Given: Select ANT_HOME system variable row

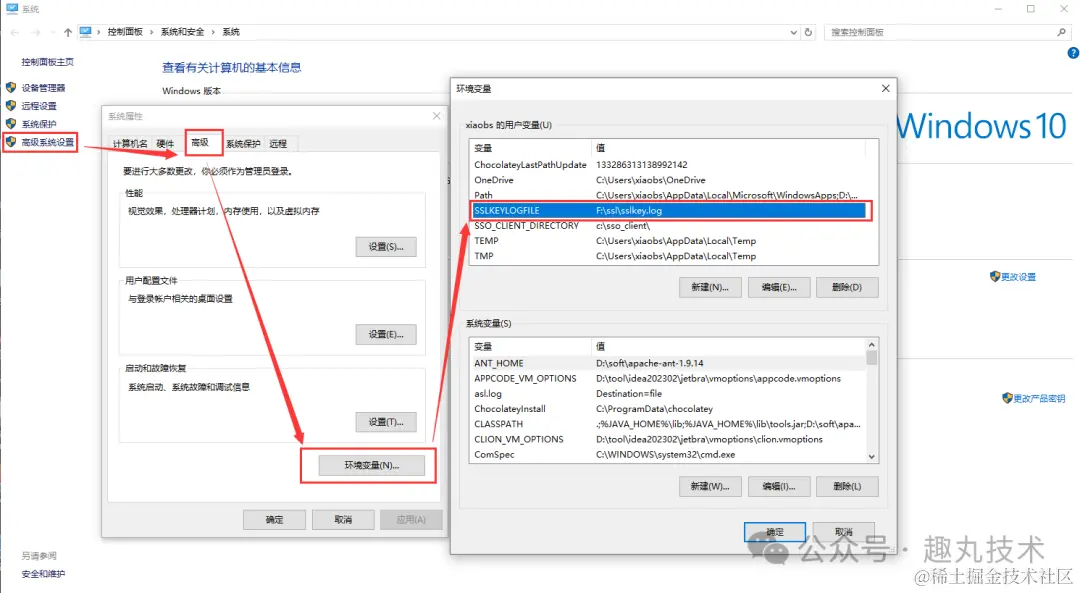Looking at the screenshot, I should click(x=668, y=363).
